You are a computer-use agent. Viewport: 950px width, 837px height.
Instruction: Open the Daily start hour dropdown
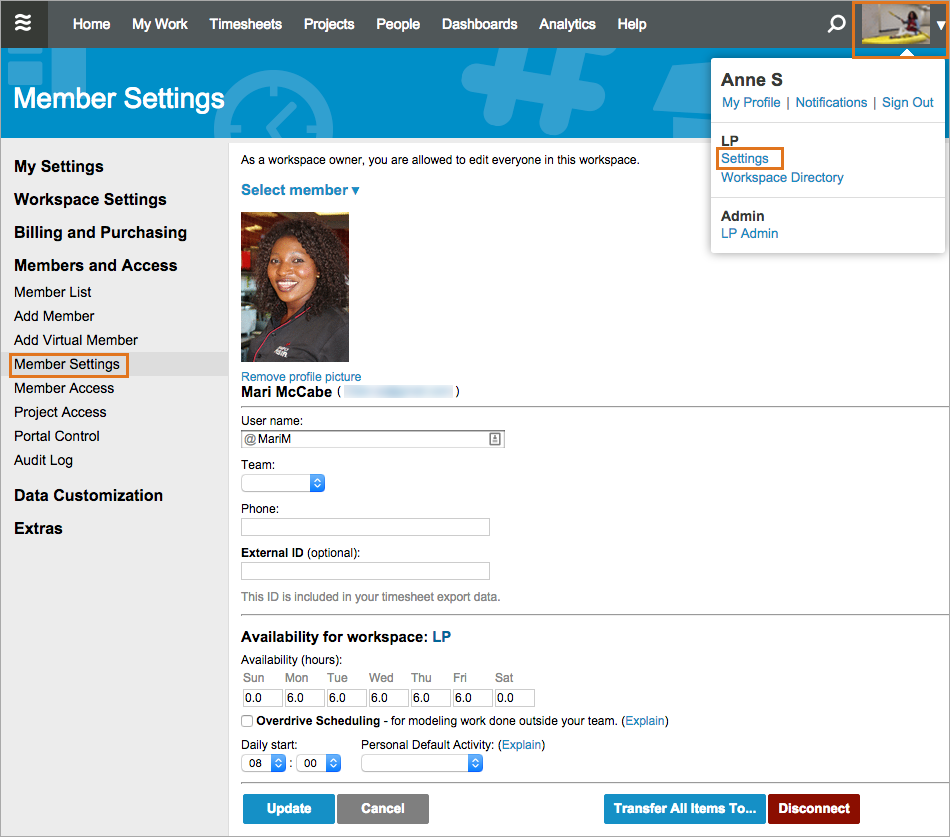pyautogui.click(x=264, y=763)
